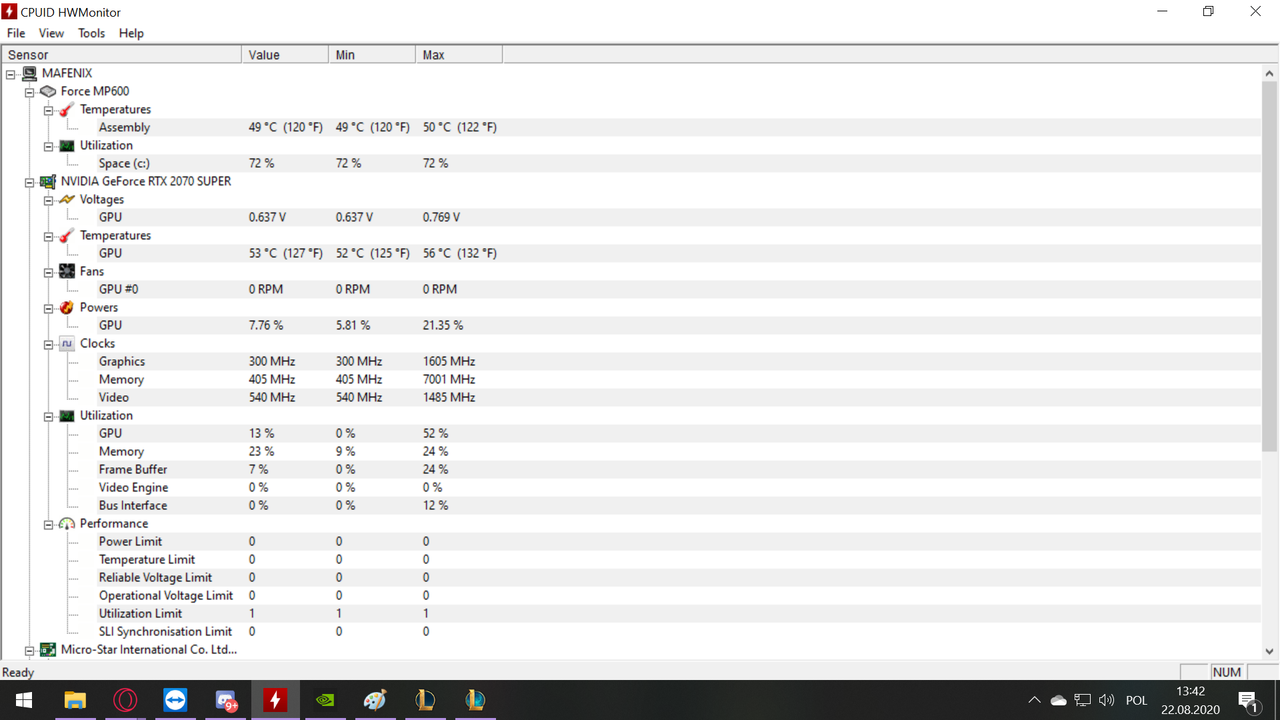Viewport: 1280px width, 720px height.
Task: Click the Voltages wave icon
Action: pos(66,199)
